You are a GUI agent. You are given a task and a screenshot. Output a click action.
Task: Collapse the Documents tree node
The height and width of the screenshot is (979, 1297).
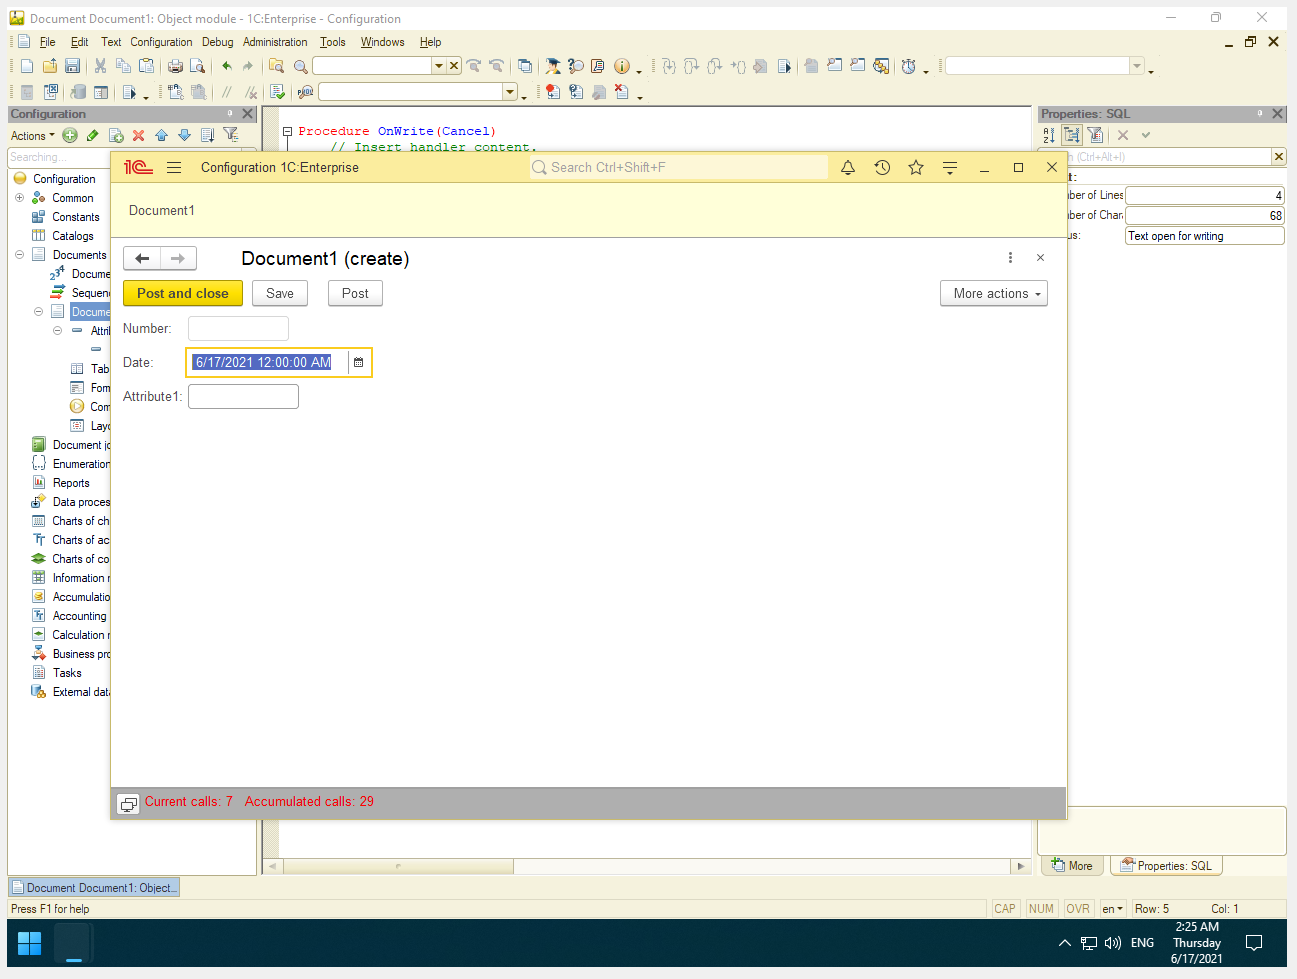19,255
